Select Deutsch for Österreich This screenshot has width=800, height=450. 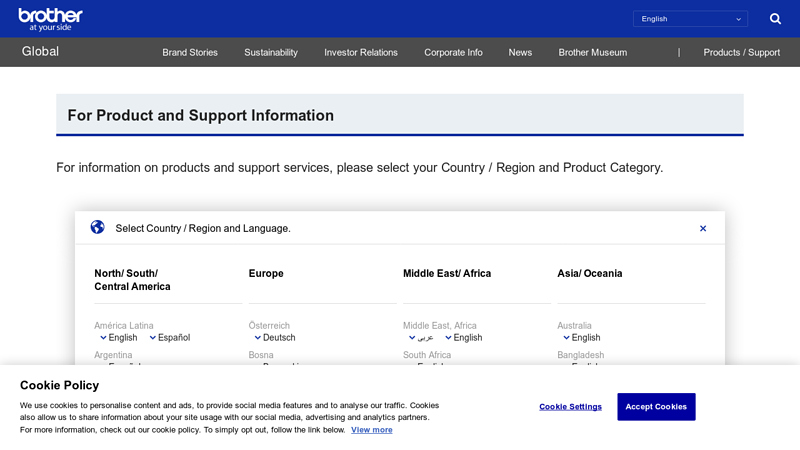click(x=275, y=338)
